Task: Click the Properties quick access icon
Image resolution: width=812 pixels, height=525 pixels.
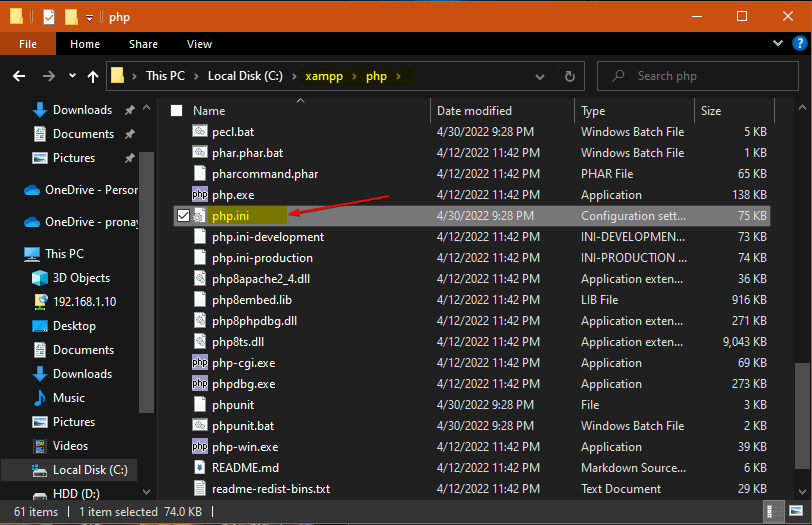Action: [49, 17]
